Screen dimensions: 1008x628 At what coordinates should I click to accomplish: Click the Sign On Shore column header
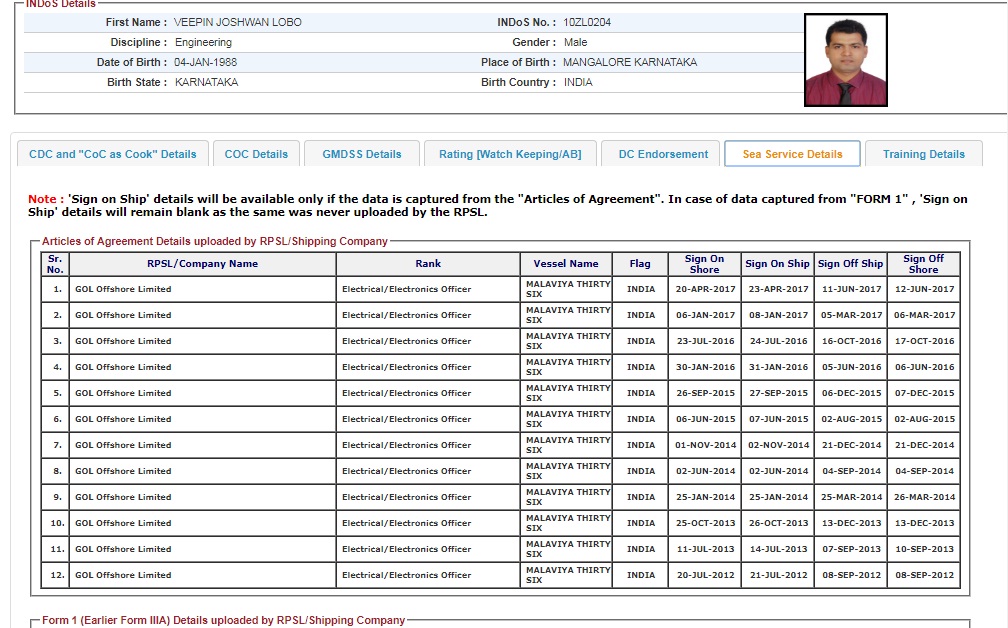[704, 264]
